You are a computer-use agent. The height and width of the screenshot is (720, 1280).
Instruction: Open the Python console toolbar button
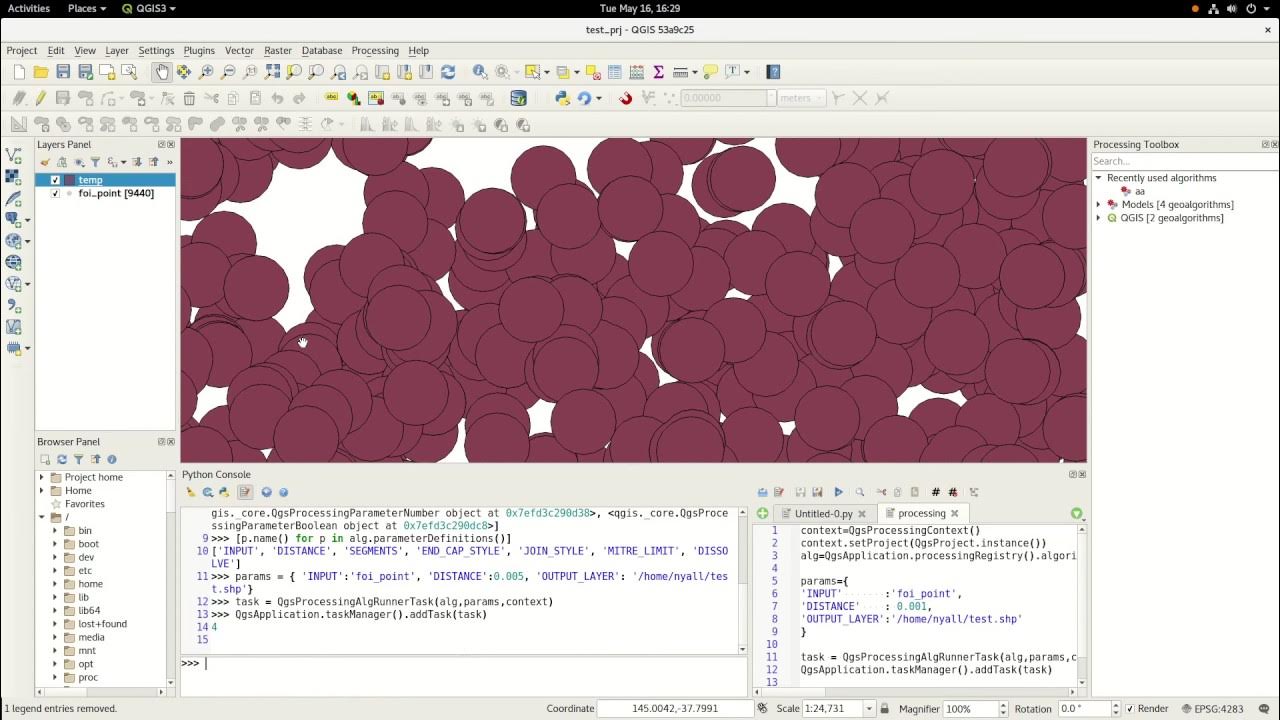point(562,98)
